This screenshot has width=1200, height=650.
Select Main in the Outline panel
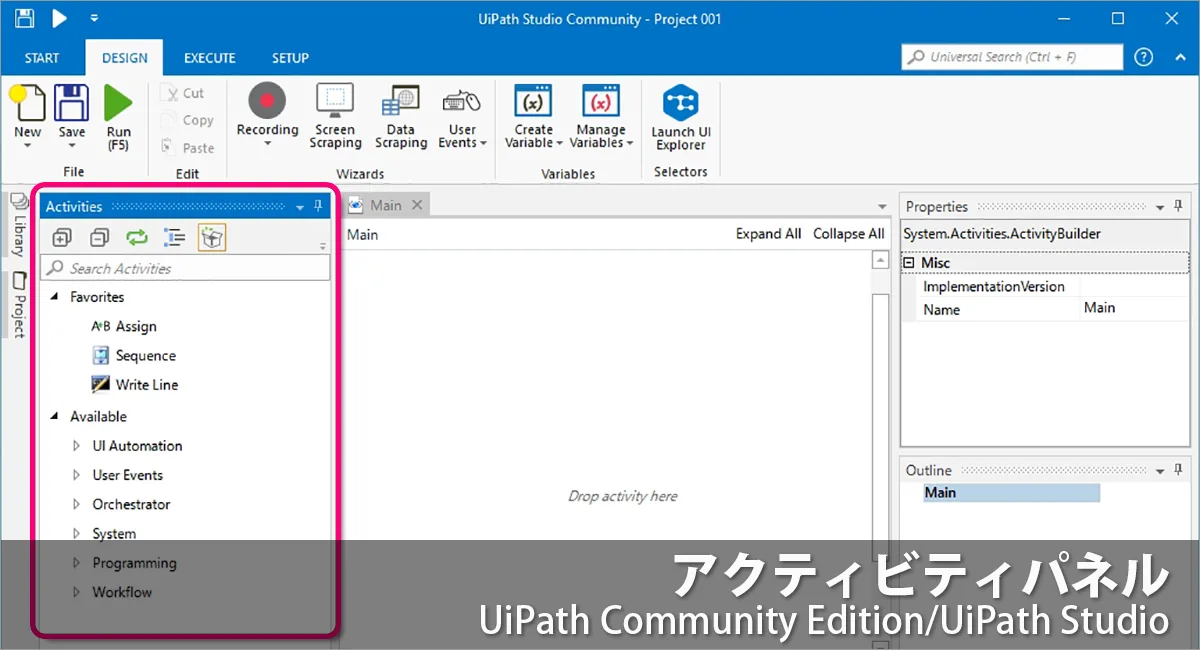point(1011,493)
